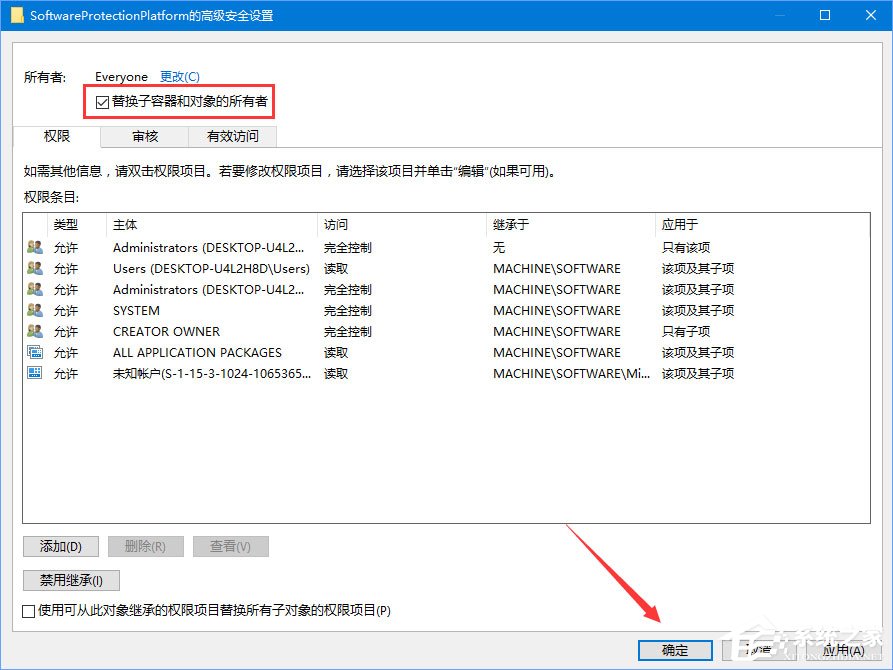Click the 更改(C) link next to Everyone
The width and height of the screenshot is (893, 670).
[x=179, y=76]
